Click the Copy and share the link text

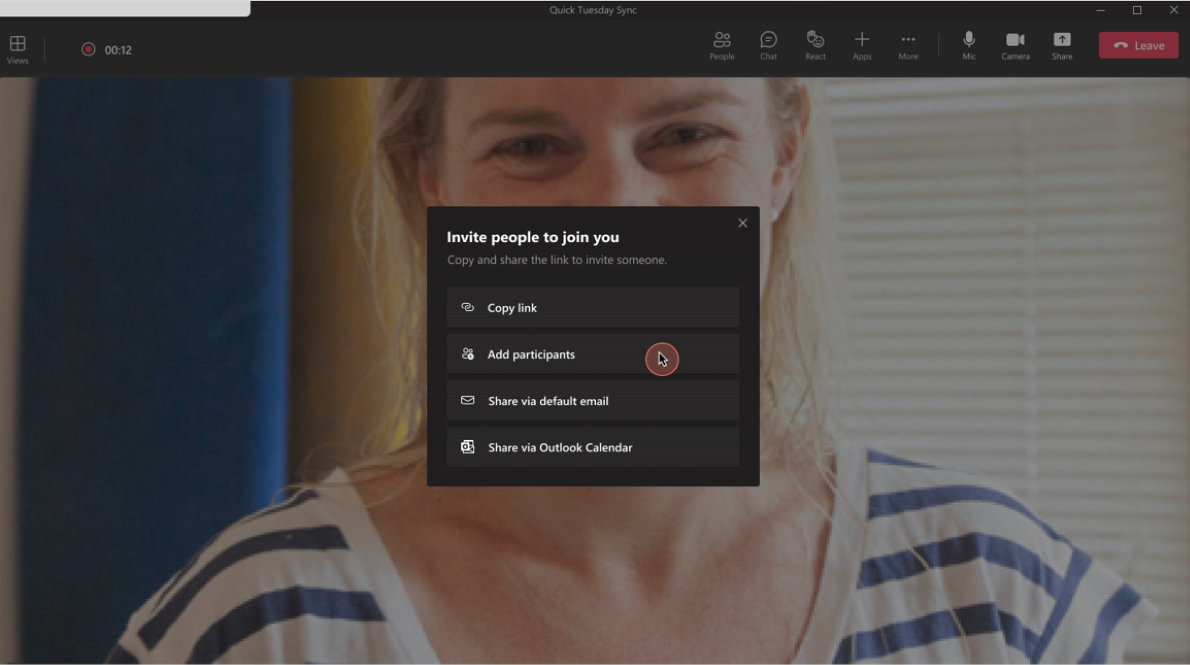click(556, 260)
